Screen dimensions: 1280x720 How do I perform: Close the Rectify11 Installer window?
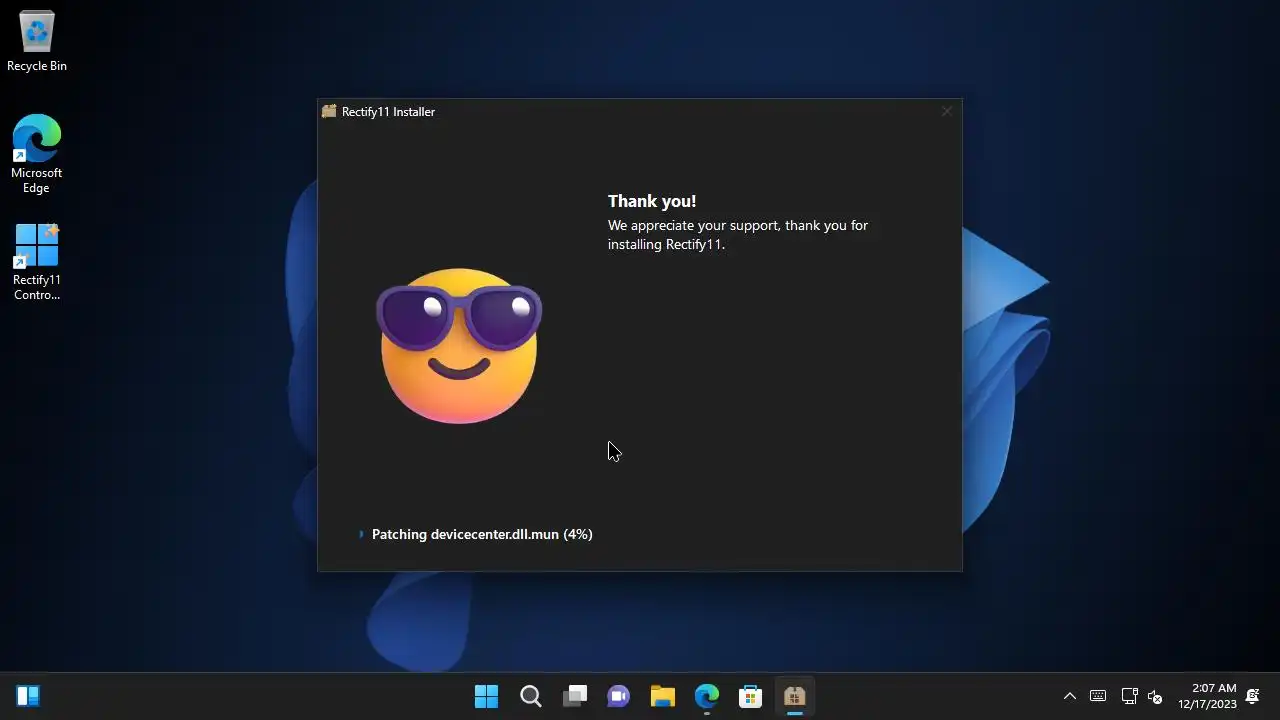coord(946,112)
